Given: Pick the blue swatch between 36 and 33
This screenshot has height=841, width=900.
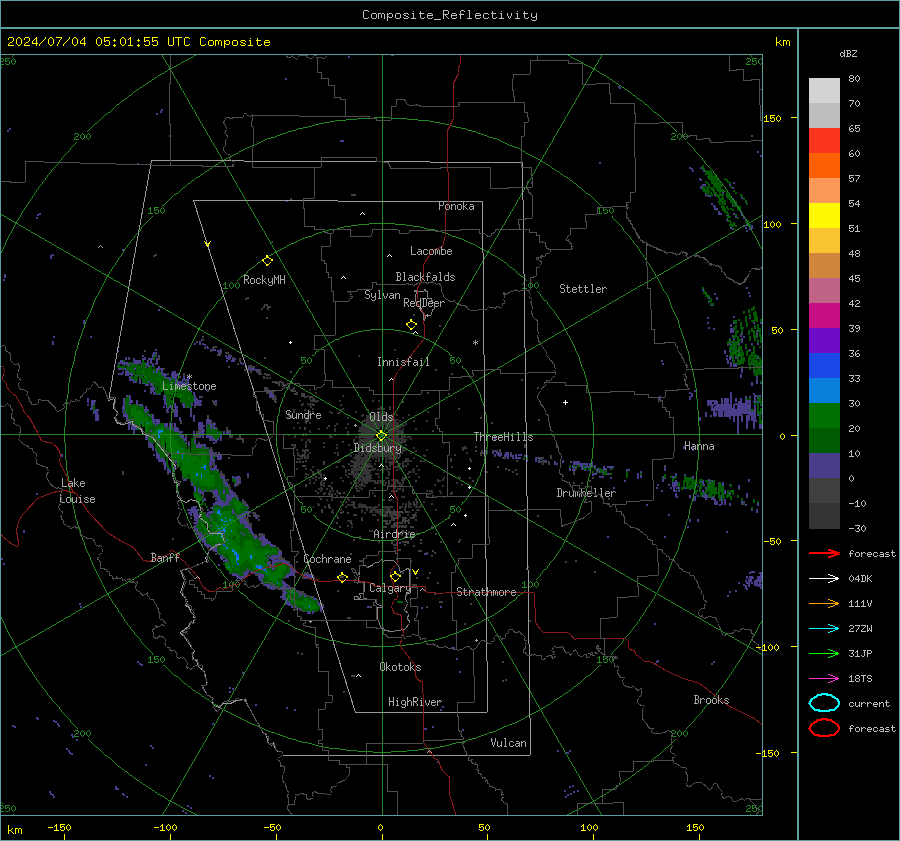Looking at the screenshot, I should tap(824, 366).
